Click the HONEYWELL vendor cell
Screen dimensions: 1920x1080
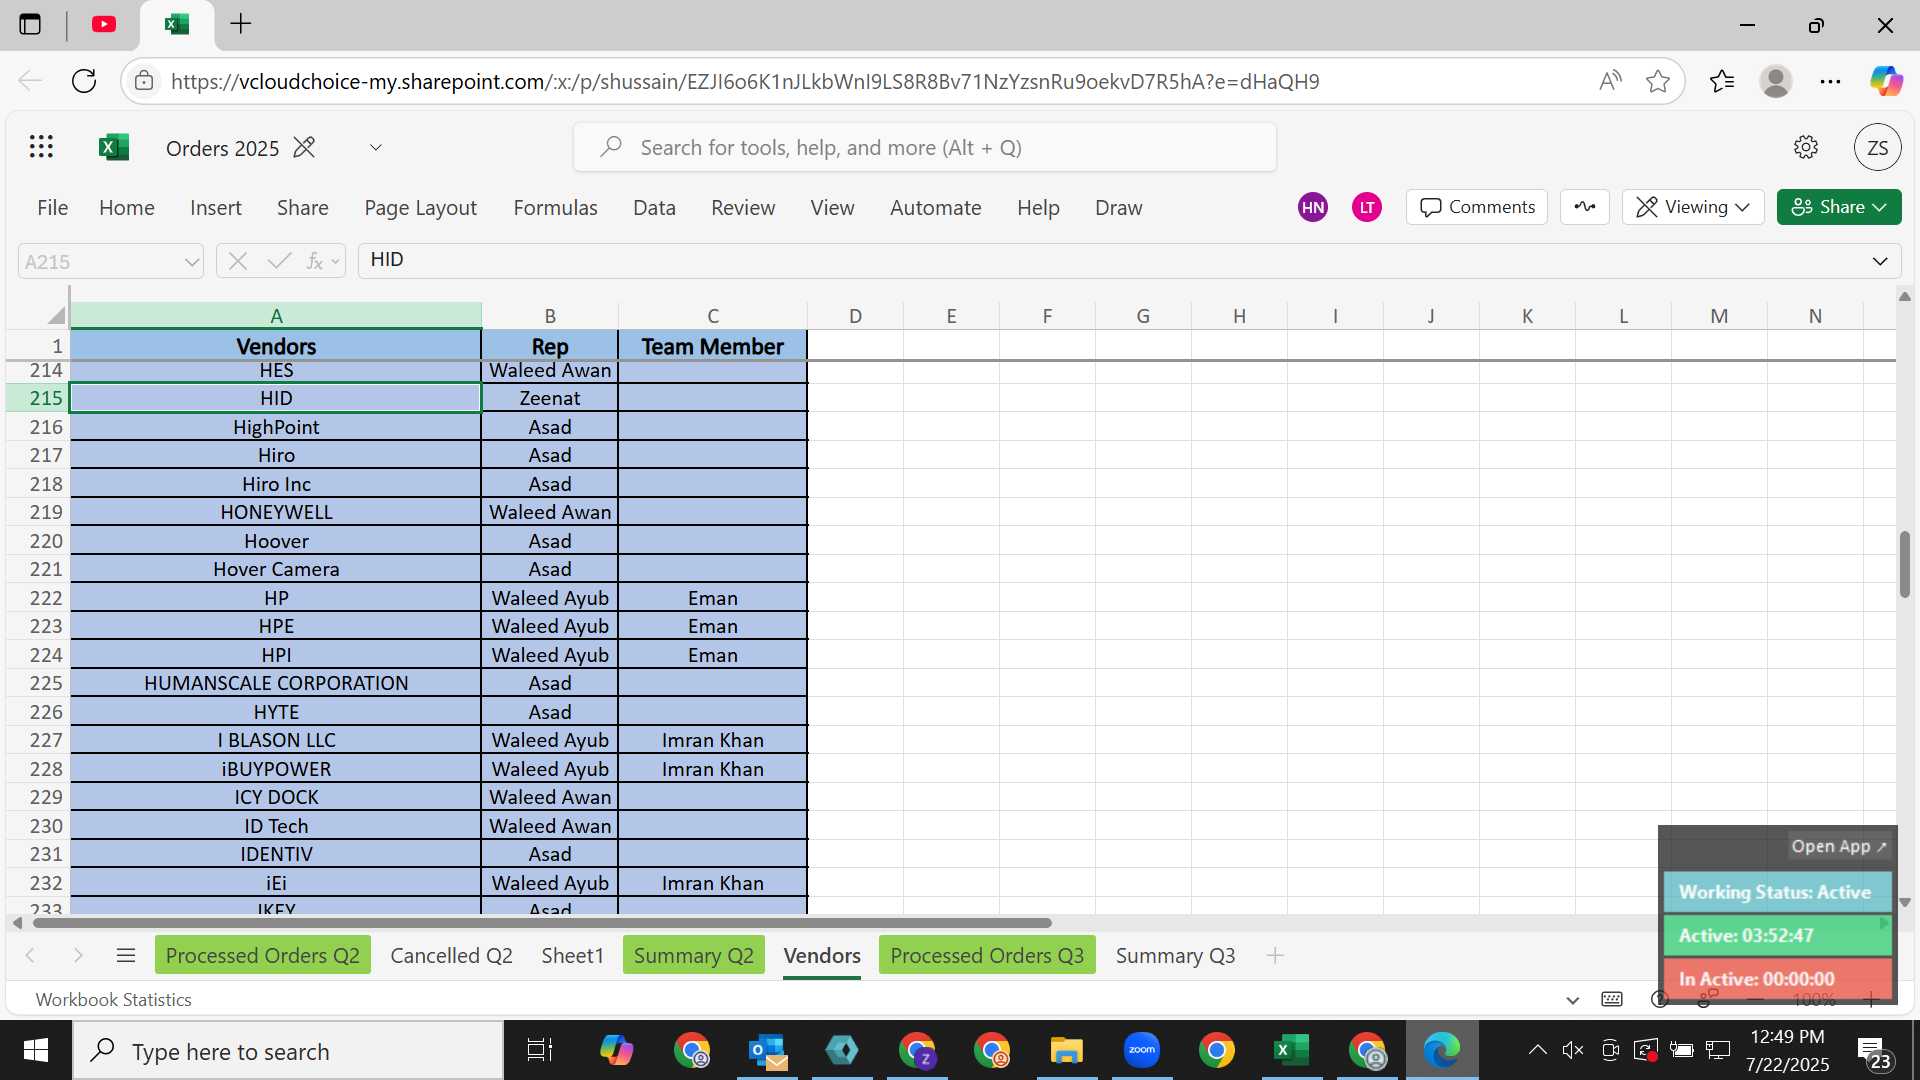pyautogui.click(x=276, y=512)
